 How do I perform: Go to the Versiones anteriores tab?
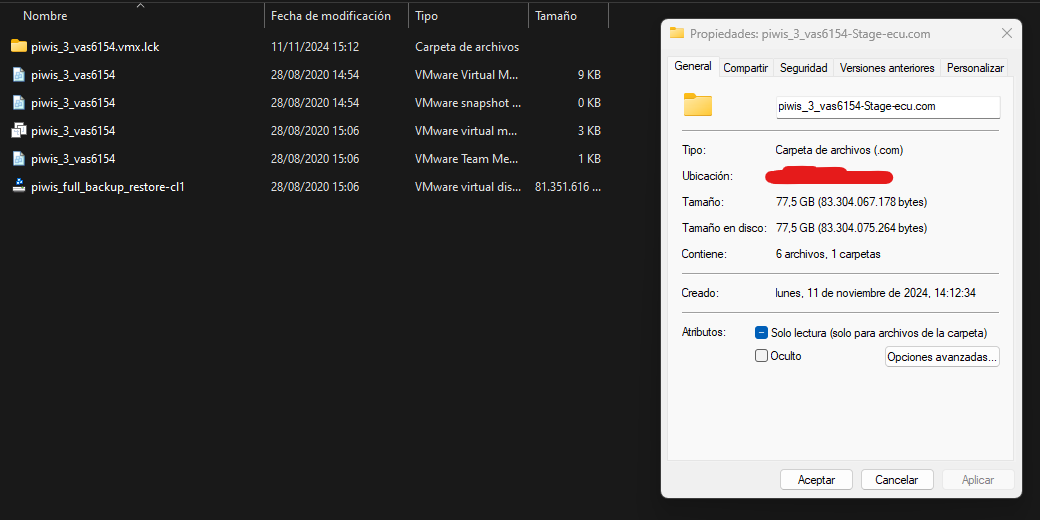tap(886, 68)
